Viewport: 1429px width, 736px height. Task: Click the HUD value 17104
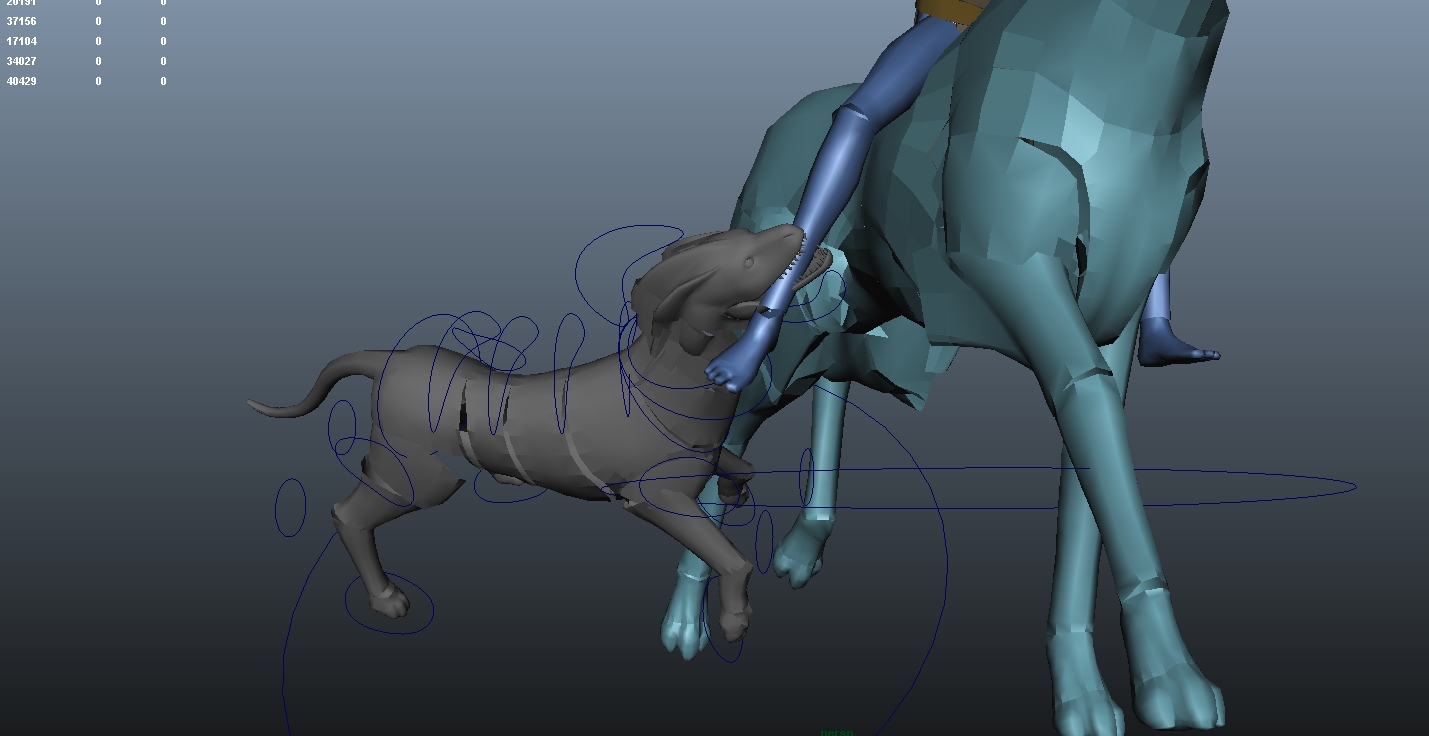tap(21, 41)
